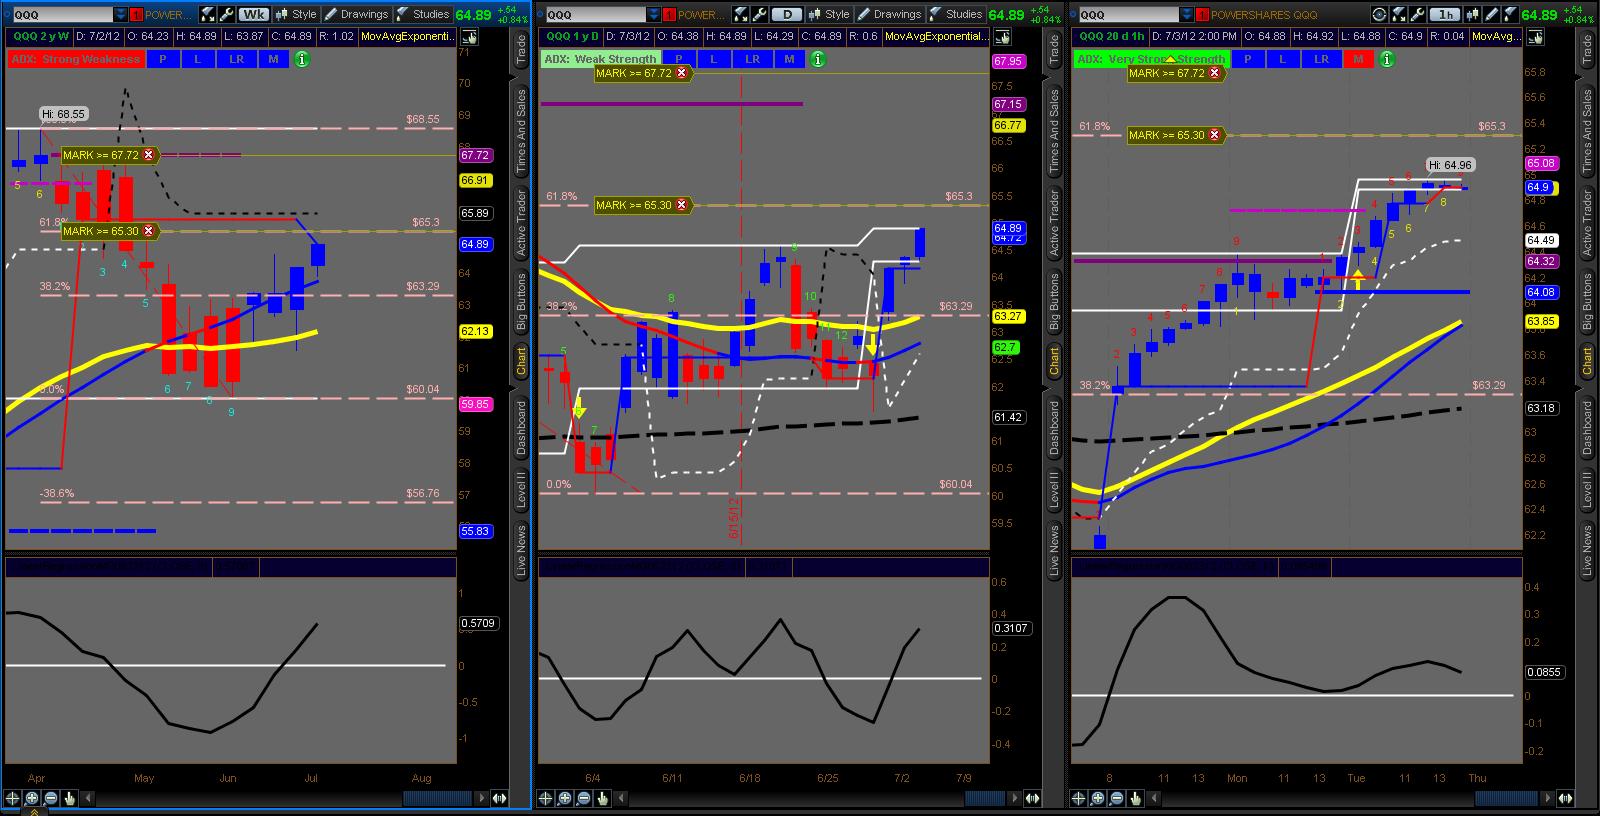Image resolution: width=1600 pixels, height=816 pixels.
Task: Toggle the LR button in daily chart
Action: click(753, 59)
